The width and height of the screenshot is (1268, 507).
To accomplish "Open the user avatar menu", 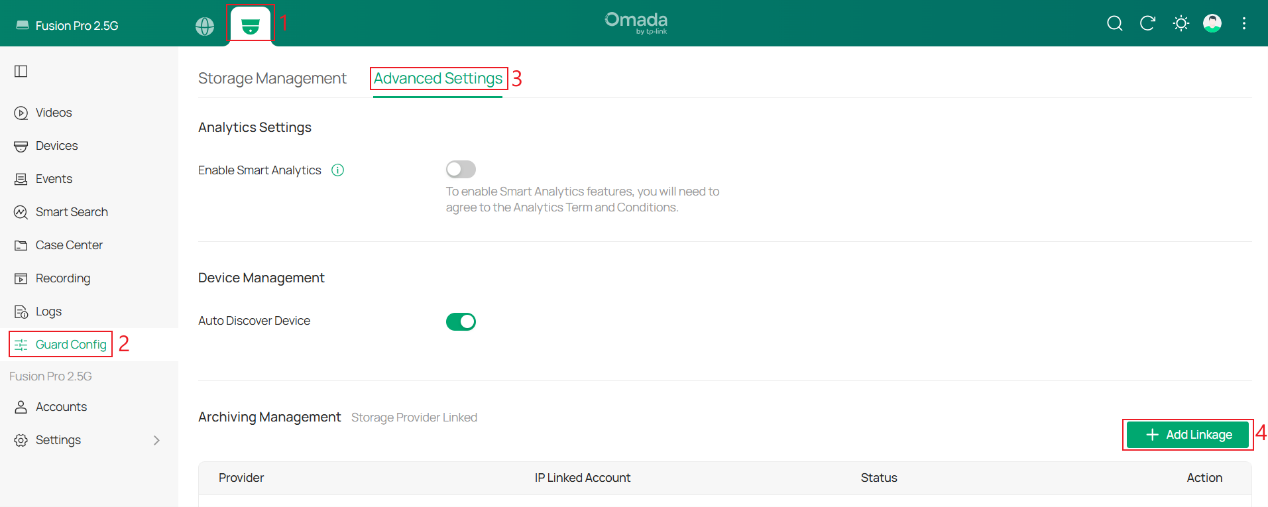I will click(x=1212, y=23).
